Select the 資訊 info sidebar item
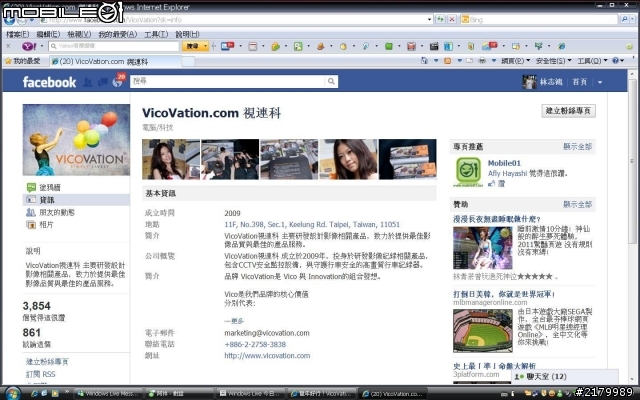The height and width of the screenshot is (400, 640). pos(76,200)
